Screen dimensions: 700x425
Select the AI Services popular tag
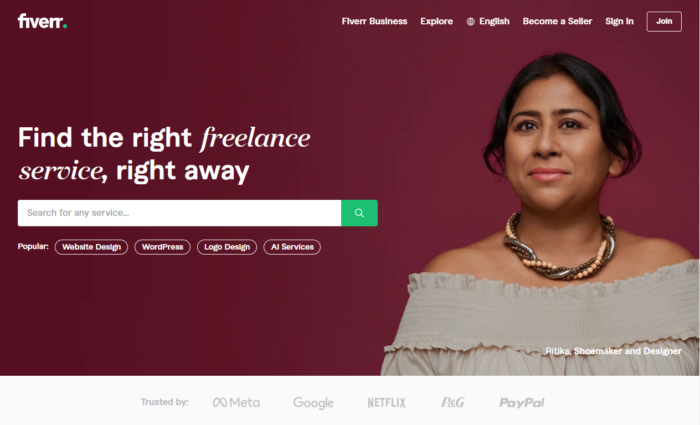(292, 247)
